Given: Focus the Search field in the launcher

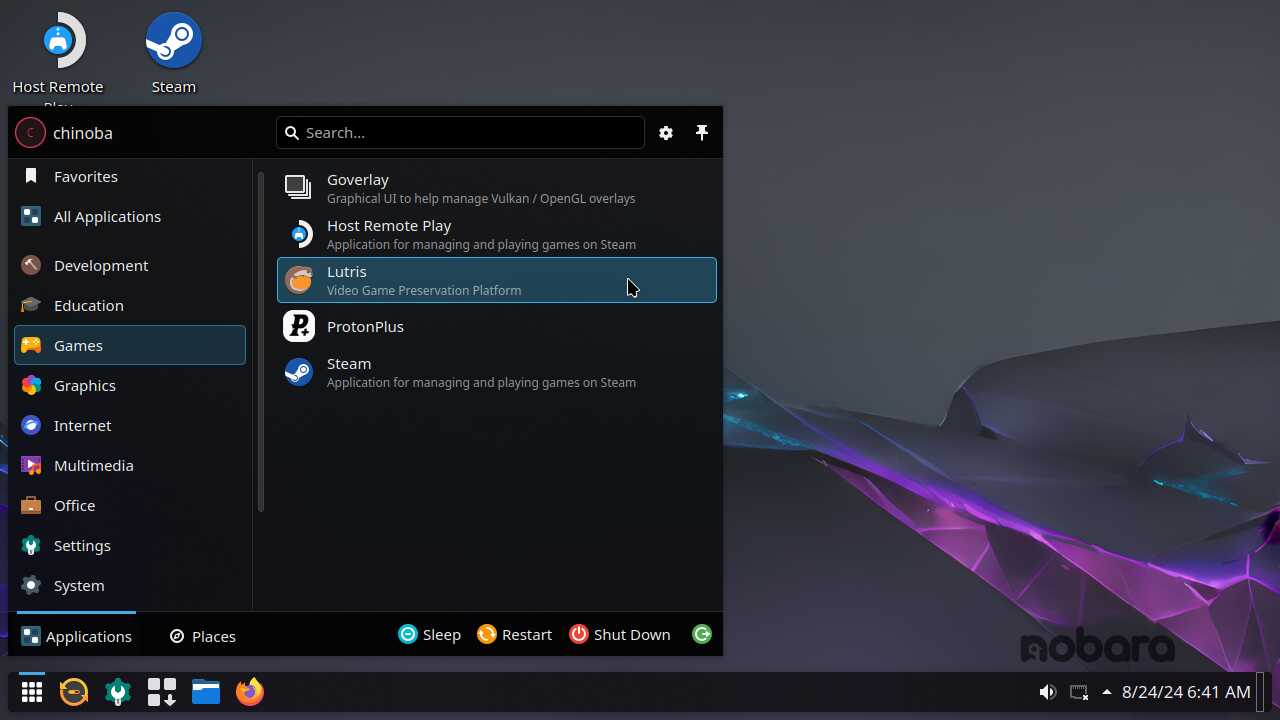Looking at the screenshot, I should pos(460,132).
